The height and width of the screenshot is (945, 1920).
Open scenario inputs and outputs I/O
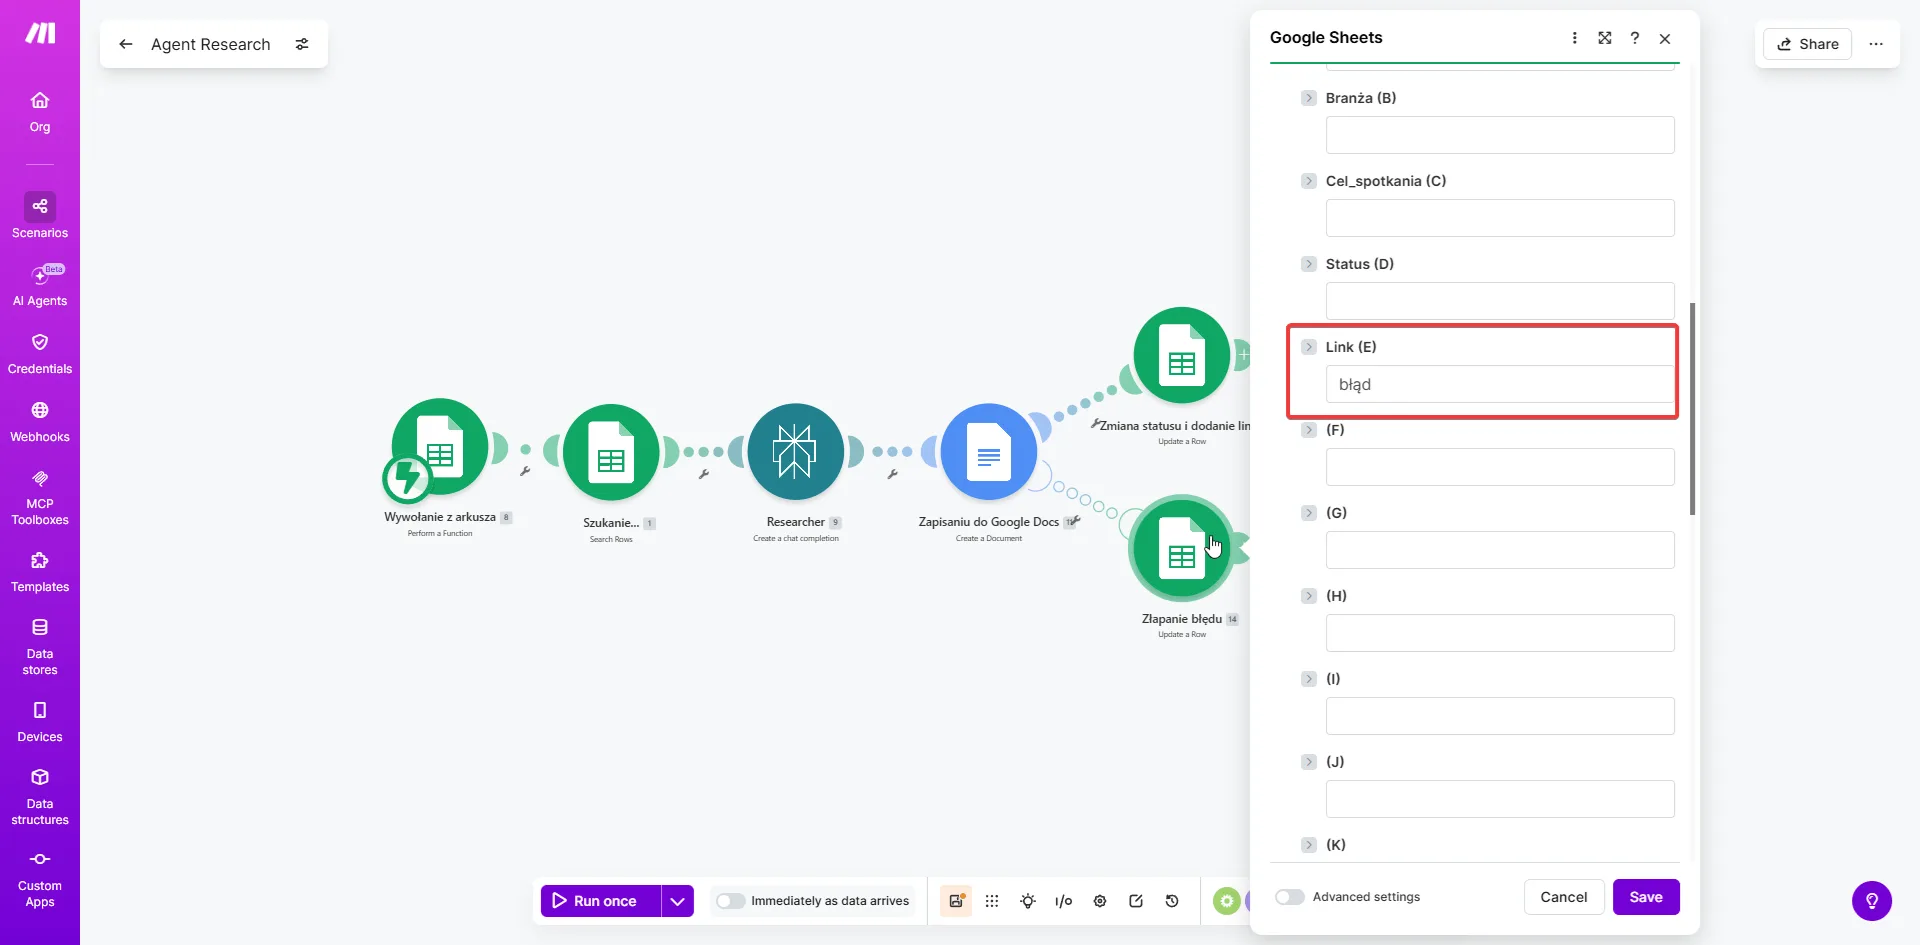[1064, 901]
